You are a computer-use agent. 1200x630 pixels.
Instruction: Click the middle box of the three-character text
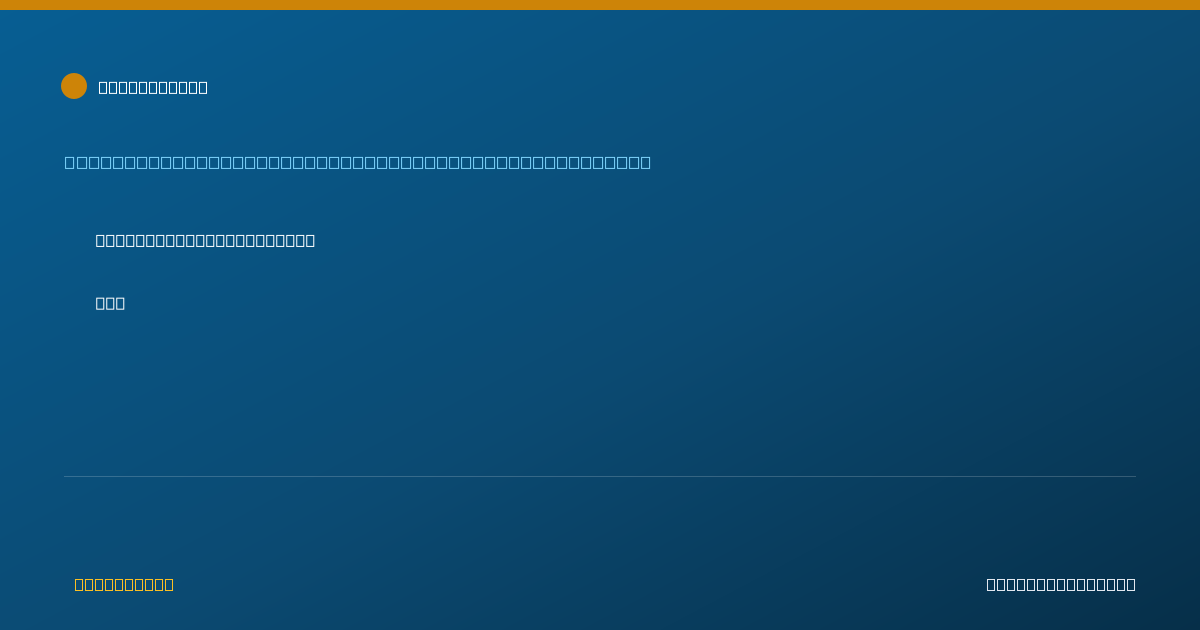tap(110, 303)
